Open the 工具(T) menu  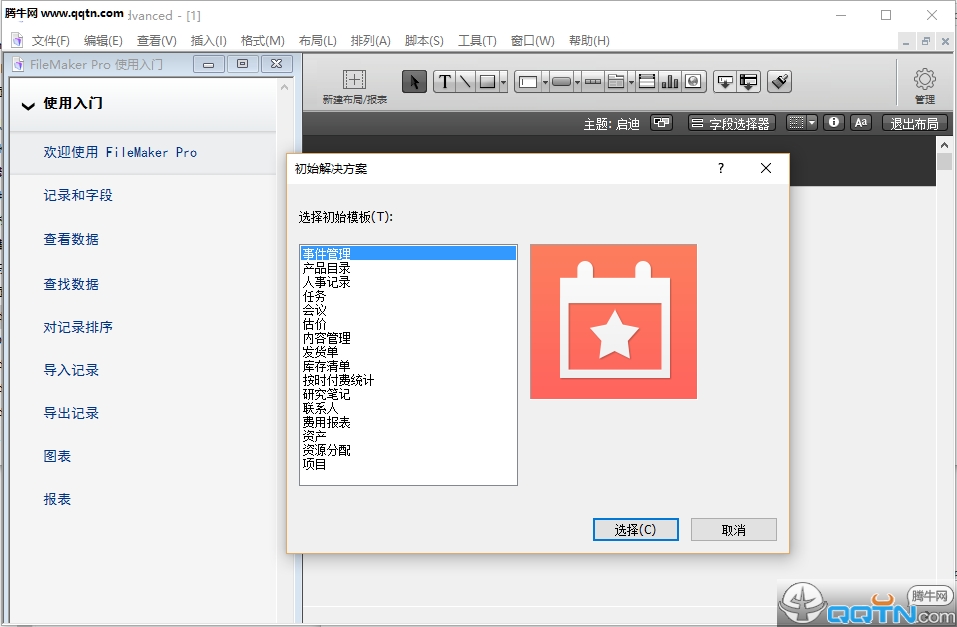click(x=477, y=40)
